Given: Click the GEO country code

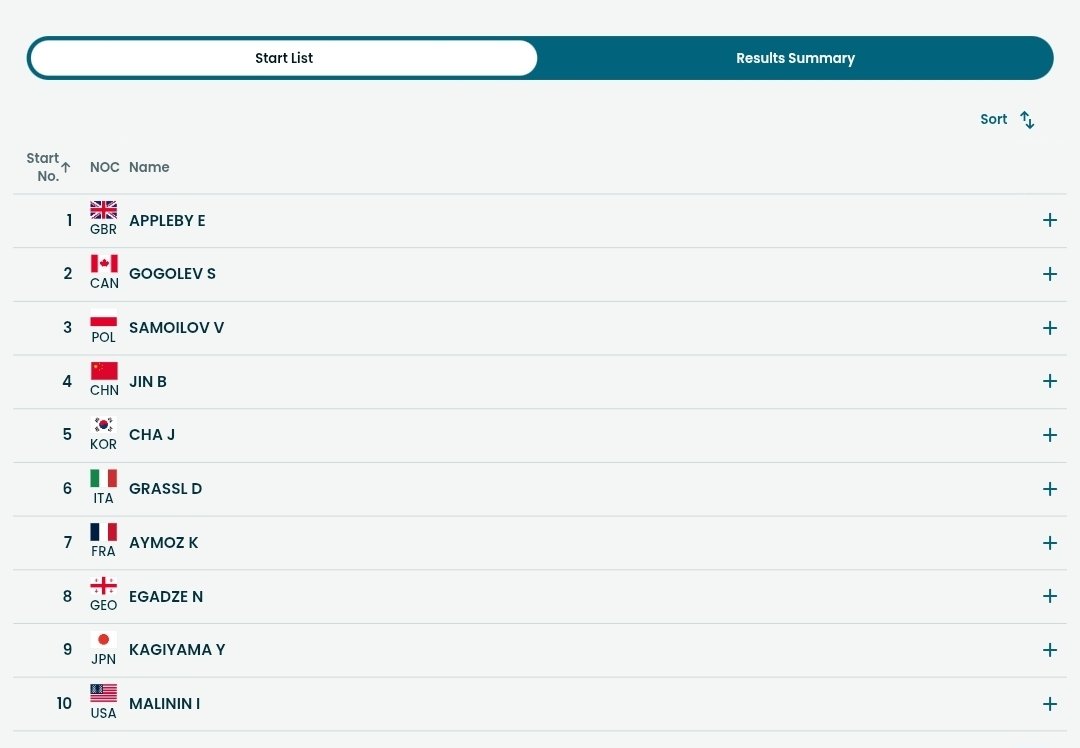Looking at the screenshot, I should [103, 605].
